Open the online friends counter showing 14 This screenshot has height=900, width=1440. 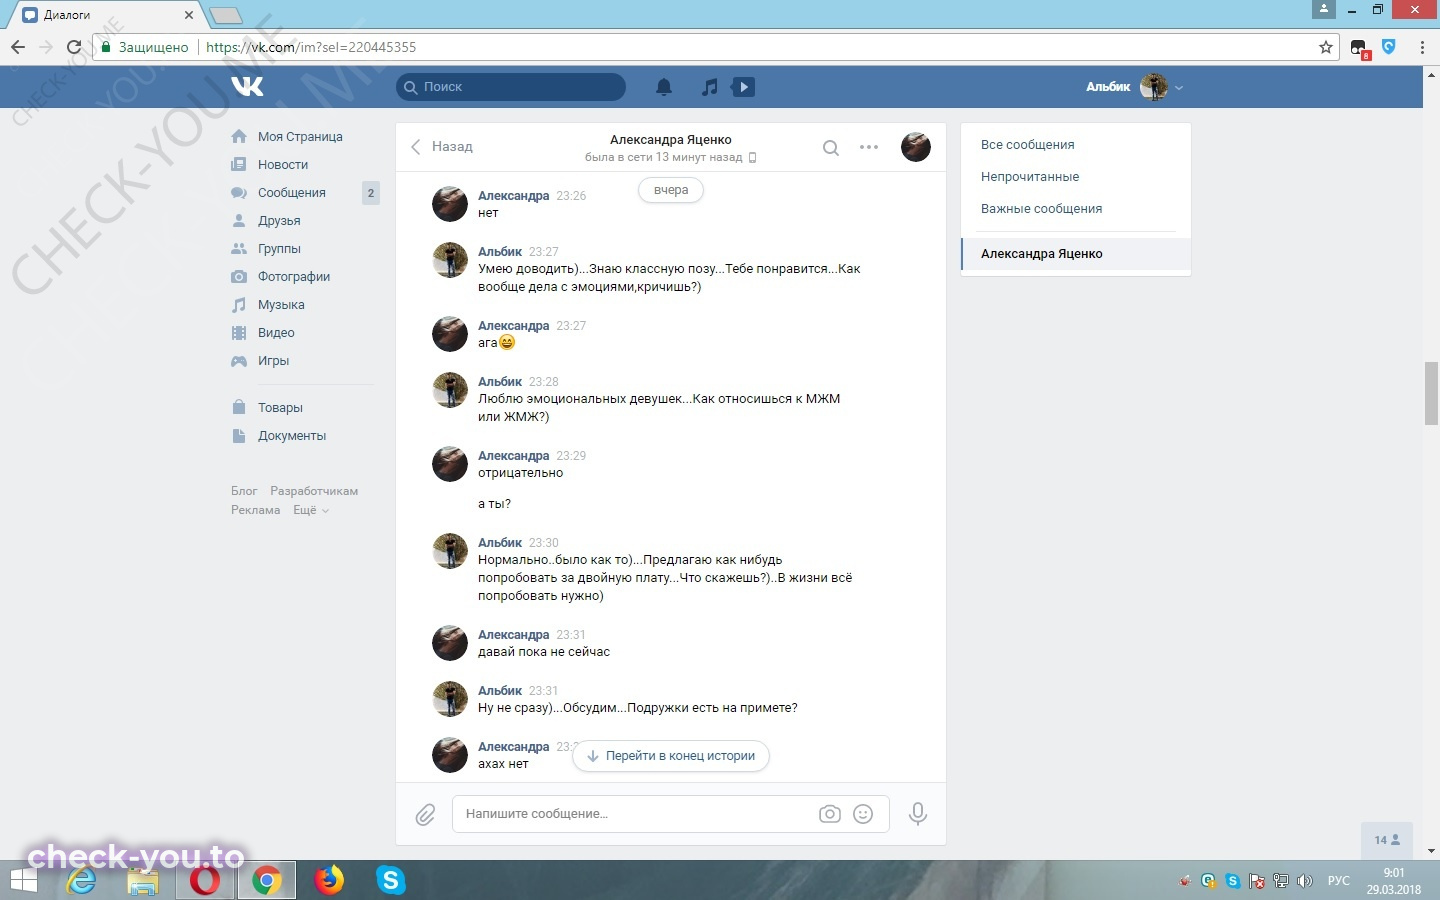[x=1387, y=840]
